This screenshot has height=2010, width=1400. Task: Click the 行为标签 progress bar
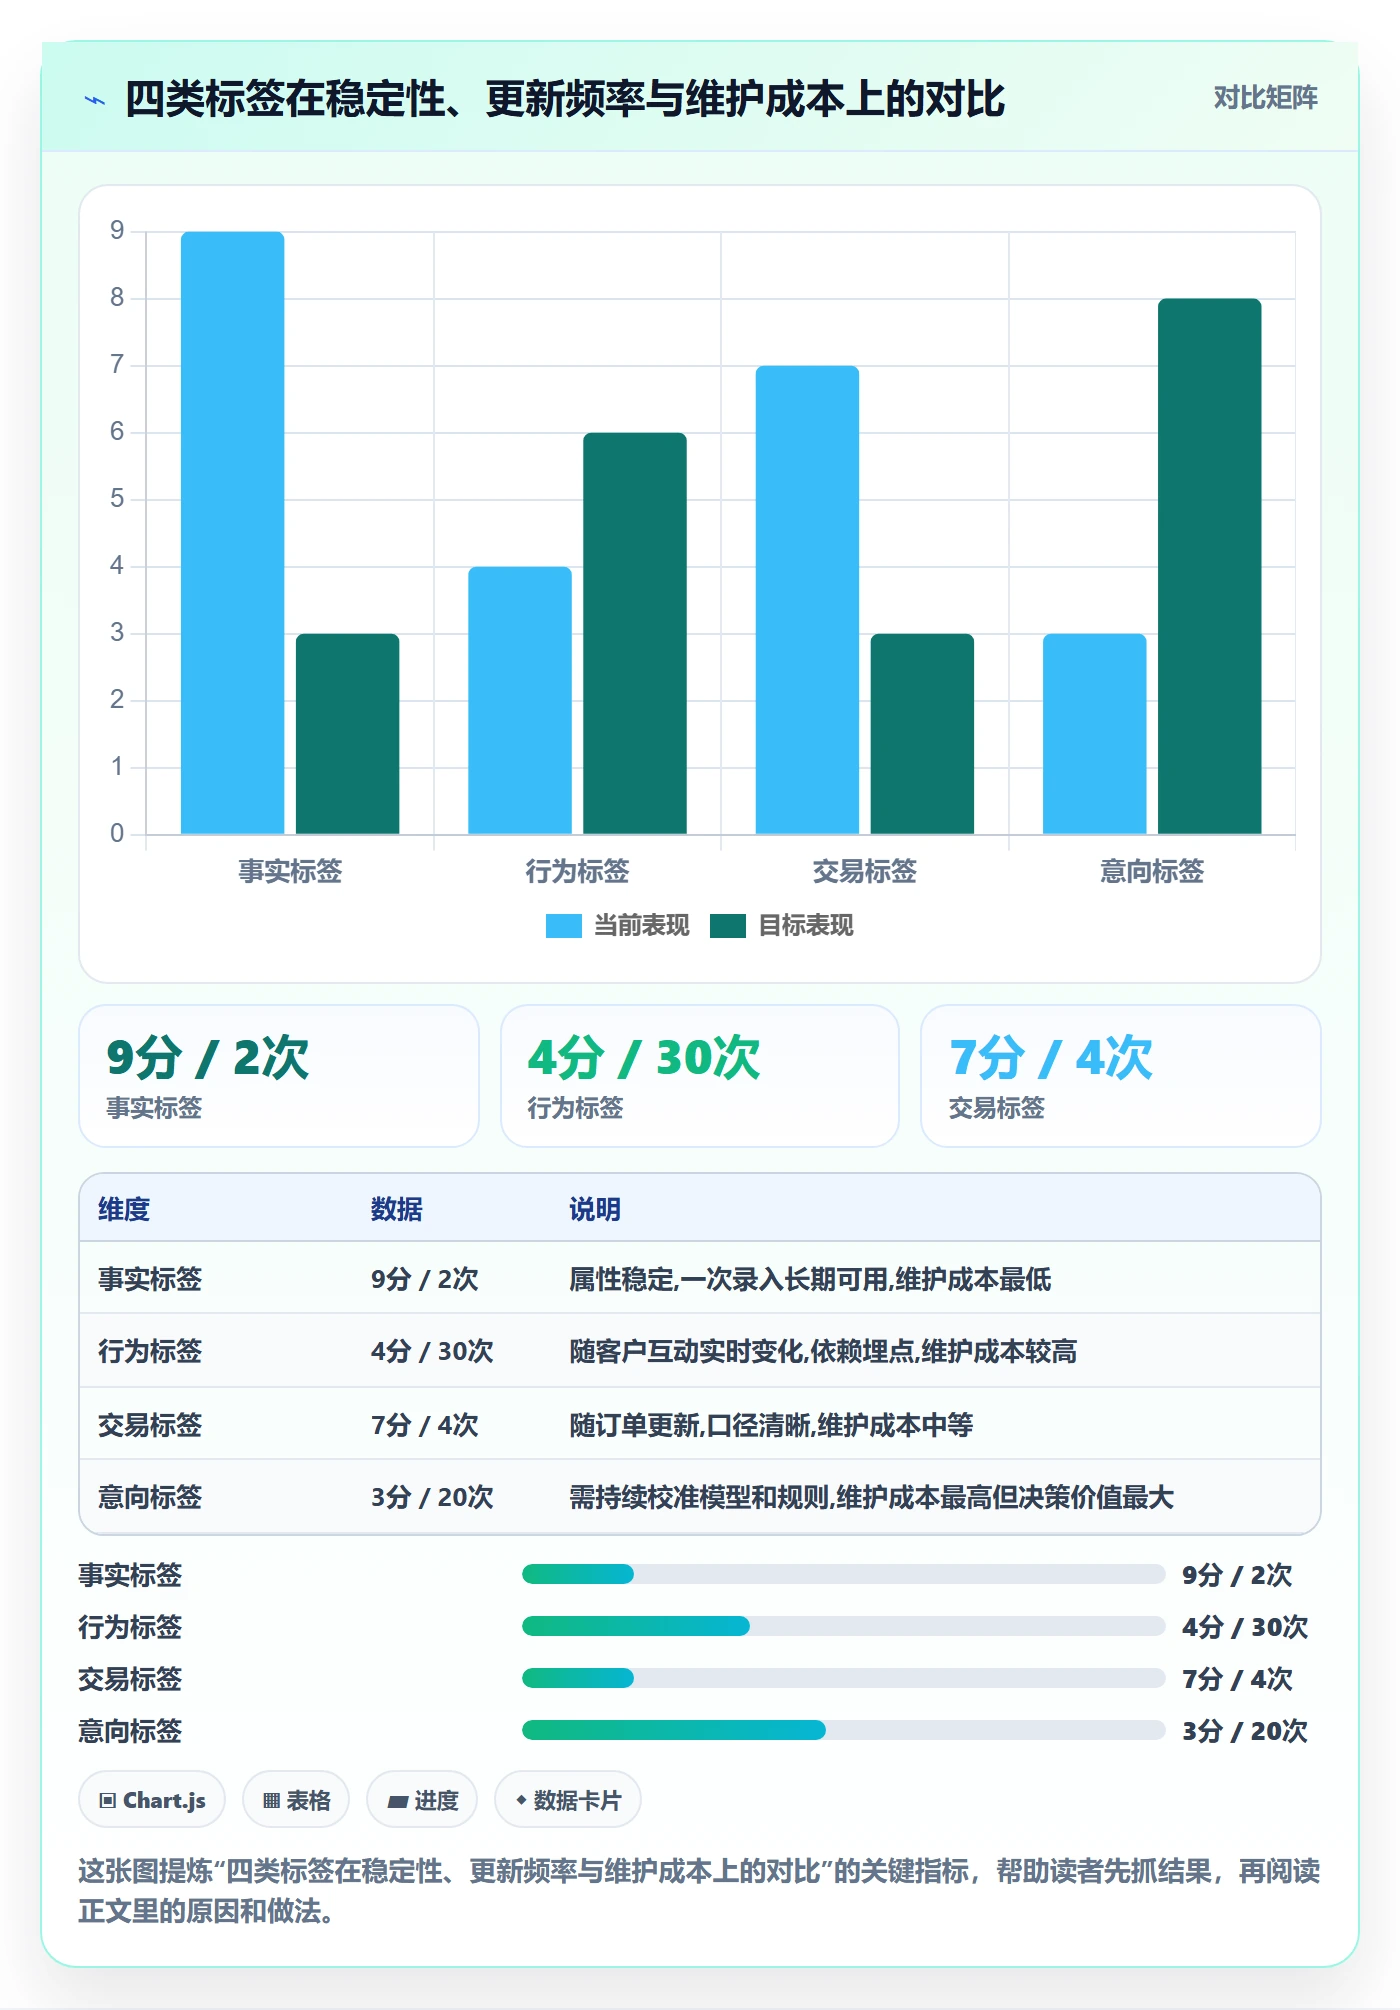click(x=843, y=1626)
